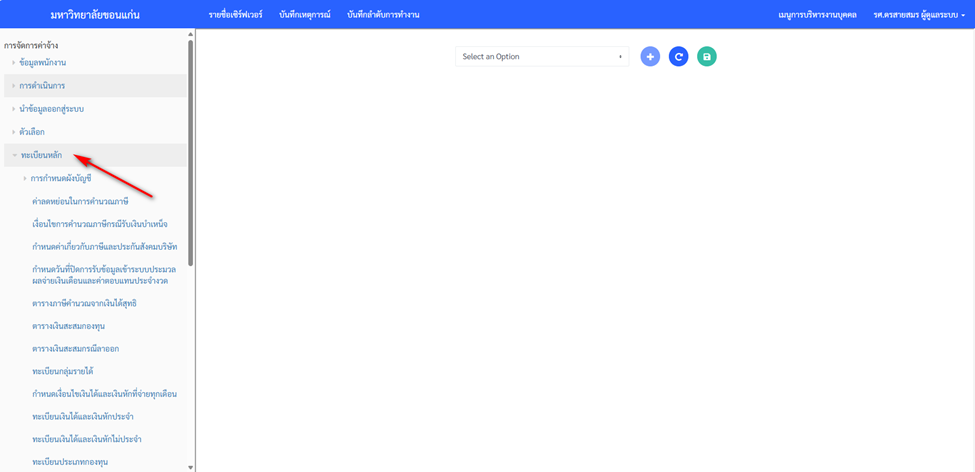
Task: Click the green save disk icon
Action: 707,57
